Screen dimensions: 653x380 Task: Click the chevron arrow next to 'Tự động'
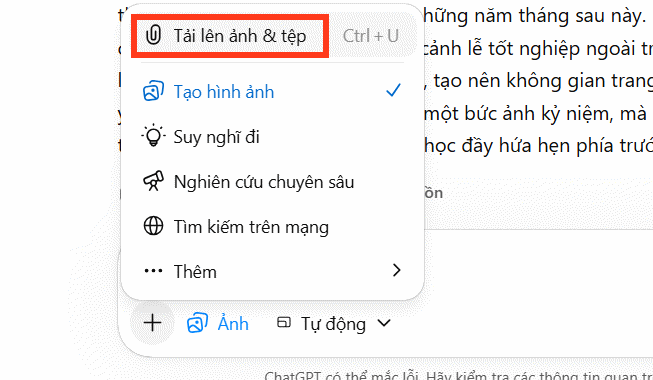pyautogui.click(x=384, y=323)
